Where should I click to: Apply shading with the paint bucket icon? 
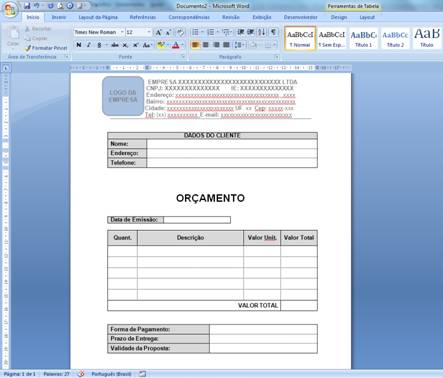coord(253,45)
